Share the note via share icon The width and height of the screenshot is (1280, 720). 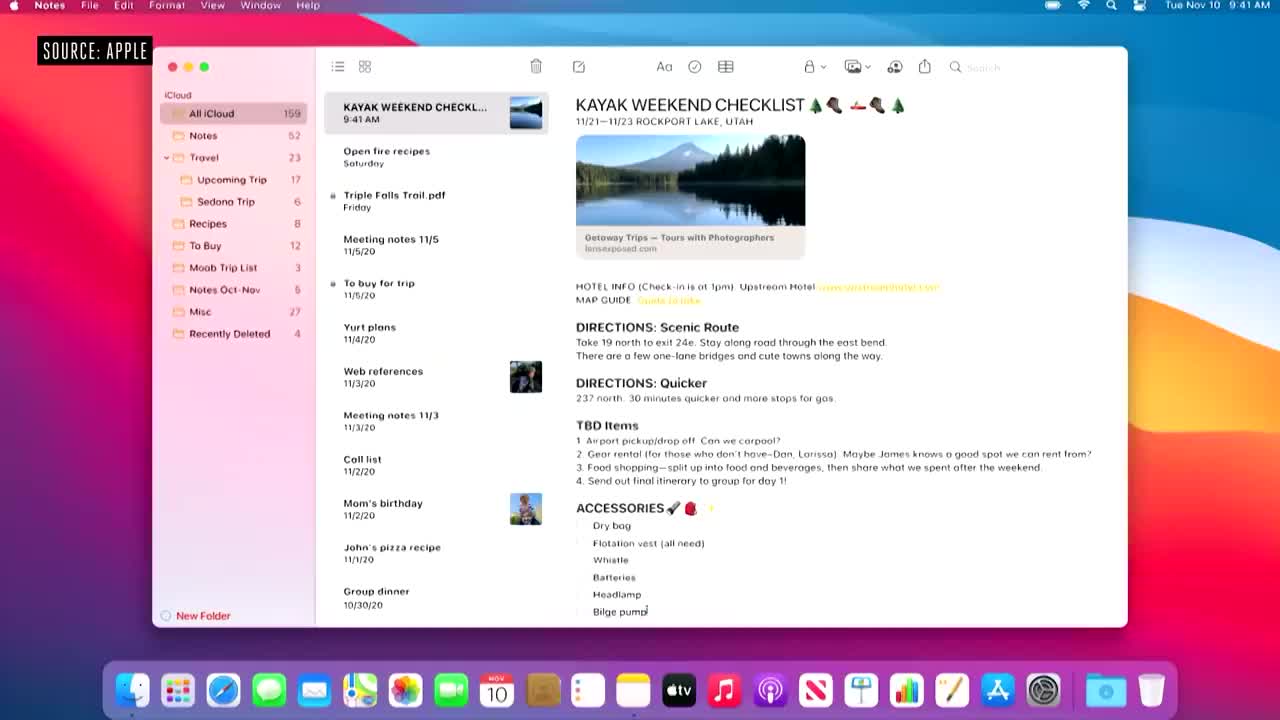[x=925, y=66]
